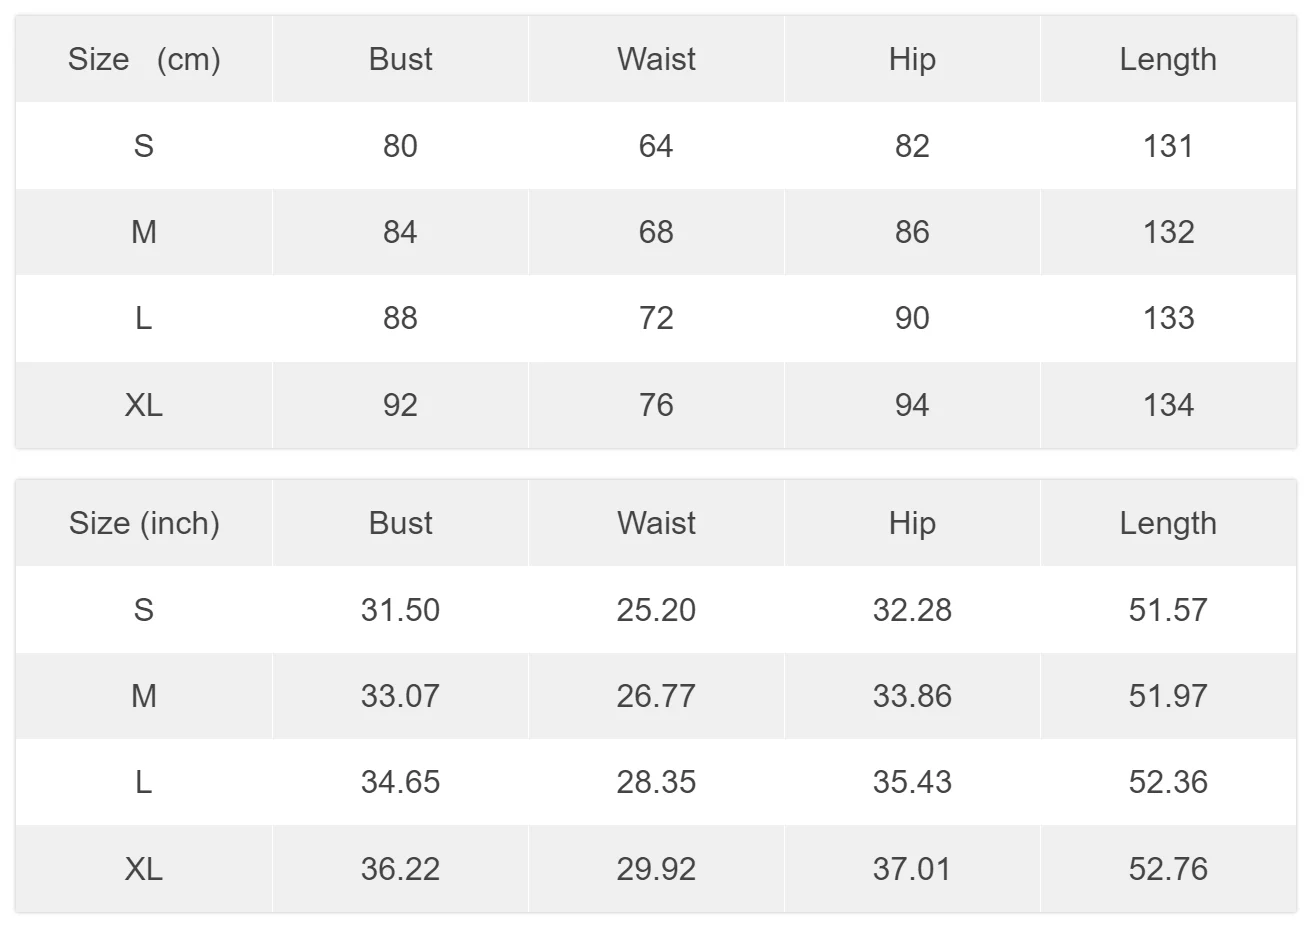Click bust value 84 for size M

pos(400,232)
